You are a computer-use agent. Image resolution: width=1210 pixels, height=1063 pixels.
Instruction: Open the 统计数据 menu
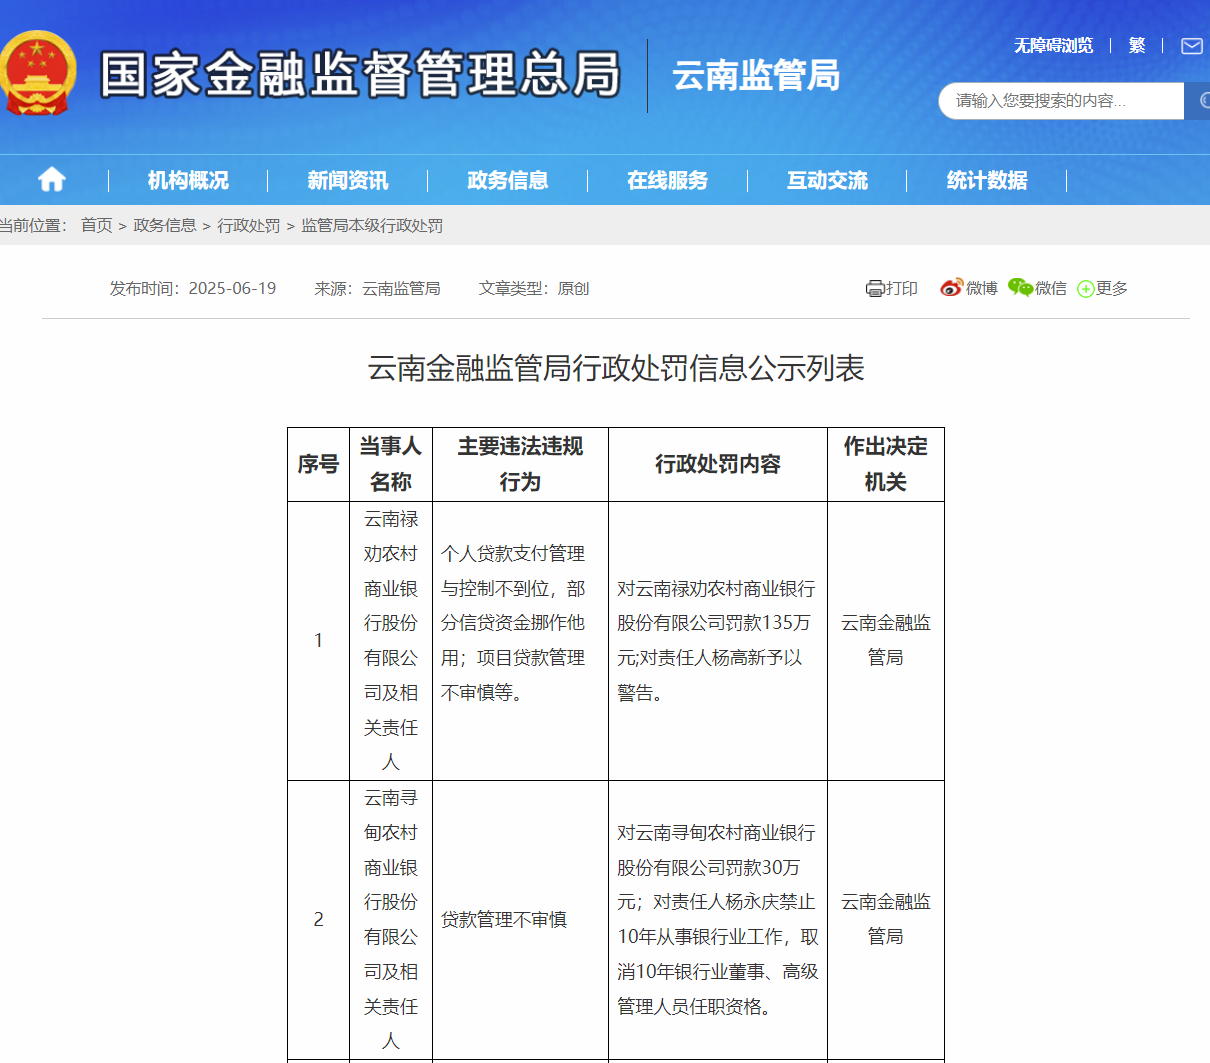point(987,180)
